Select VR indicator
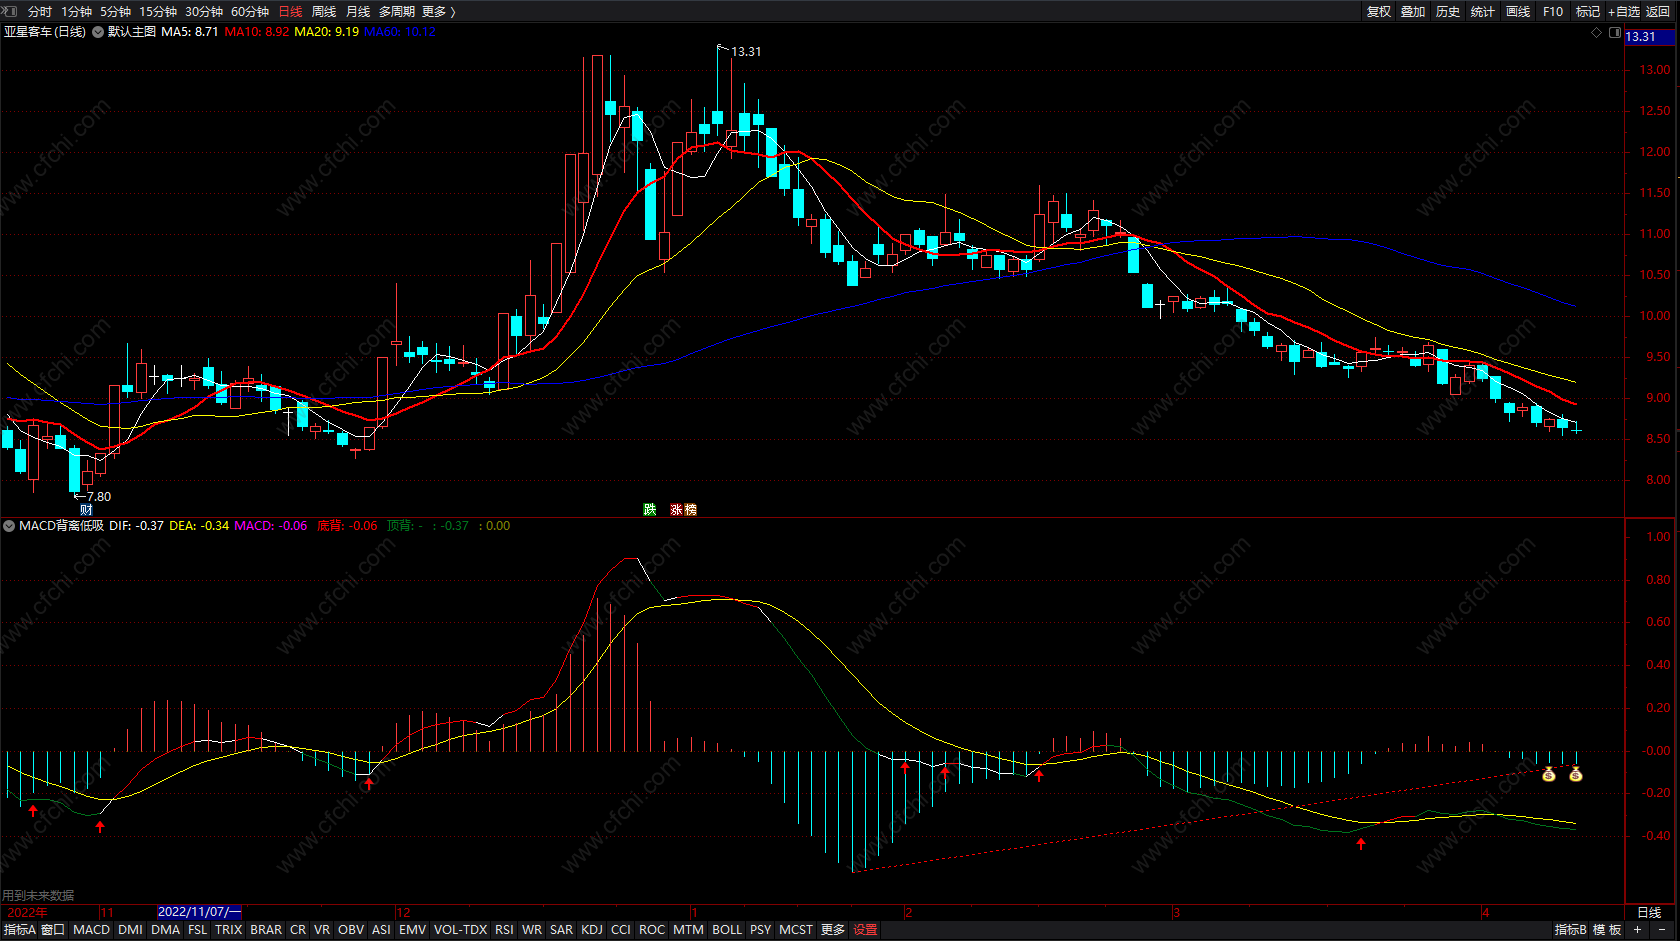 pos(322,930)
